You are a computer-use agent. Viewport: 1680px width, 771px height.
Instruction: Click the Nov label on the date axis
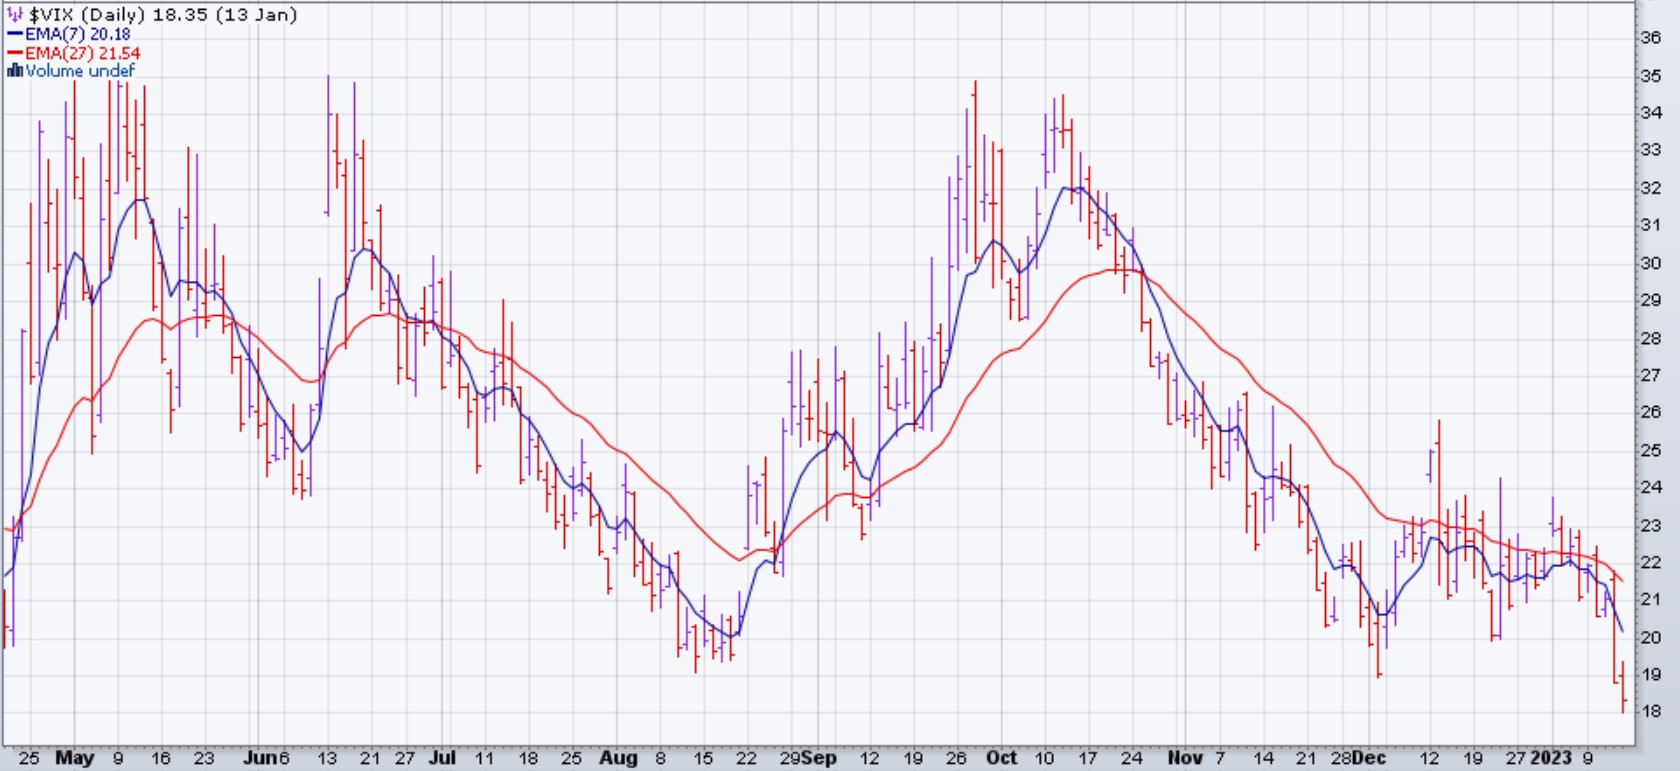click(x=1185, y=758)
